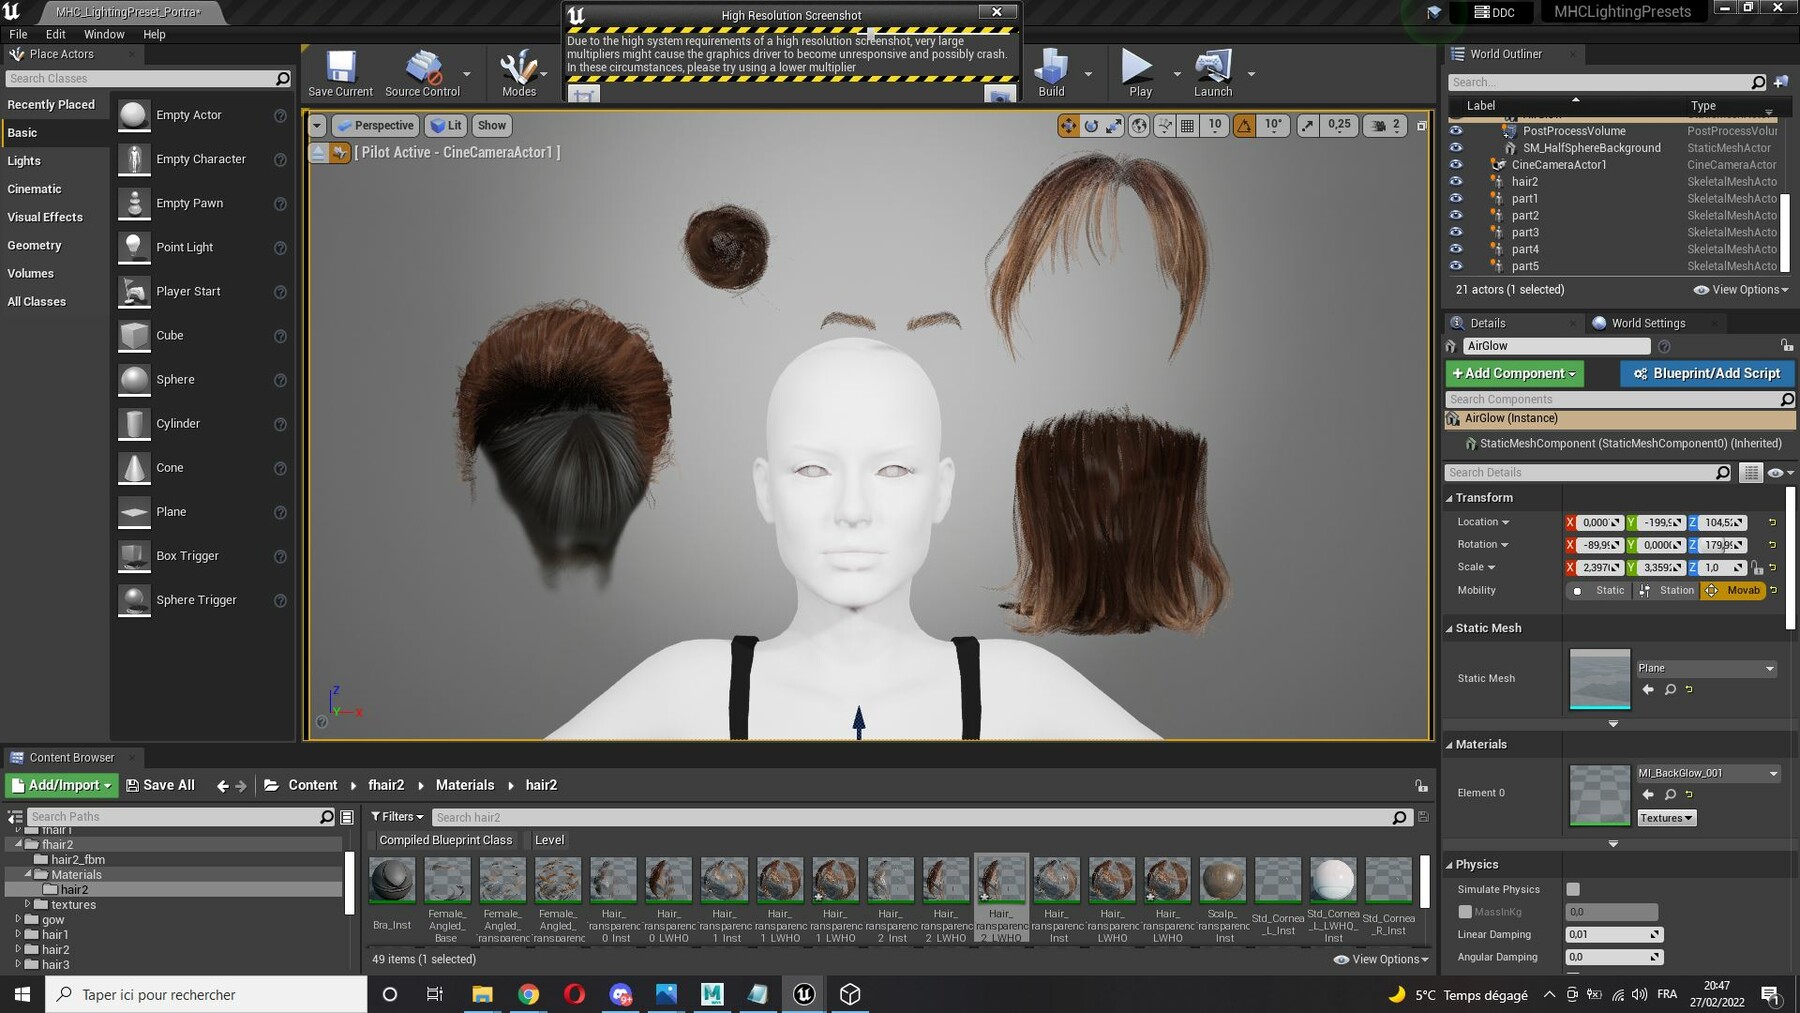Click the Build toolbar icon
This screenshot has height=1013, width=1800.
tap(1051, 67)
